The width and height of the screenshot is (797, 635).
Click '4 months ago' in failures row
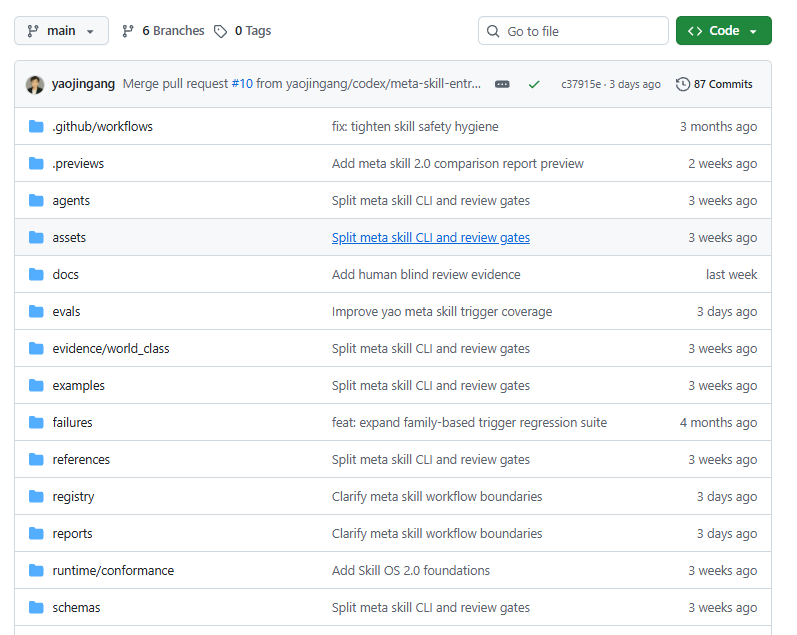click(x=719, y=422)
